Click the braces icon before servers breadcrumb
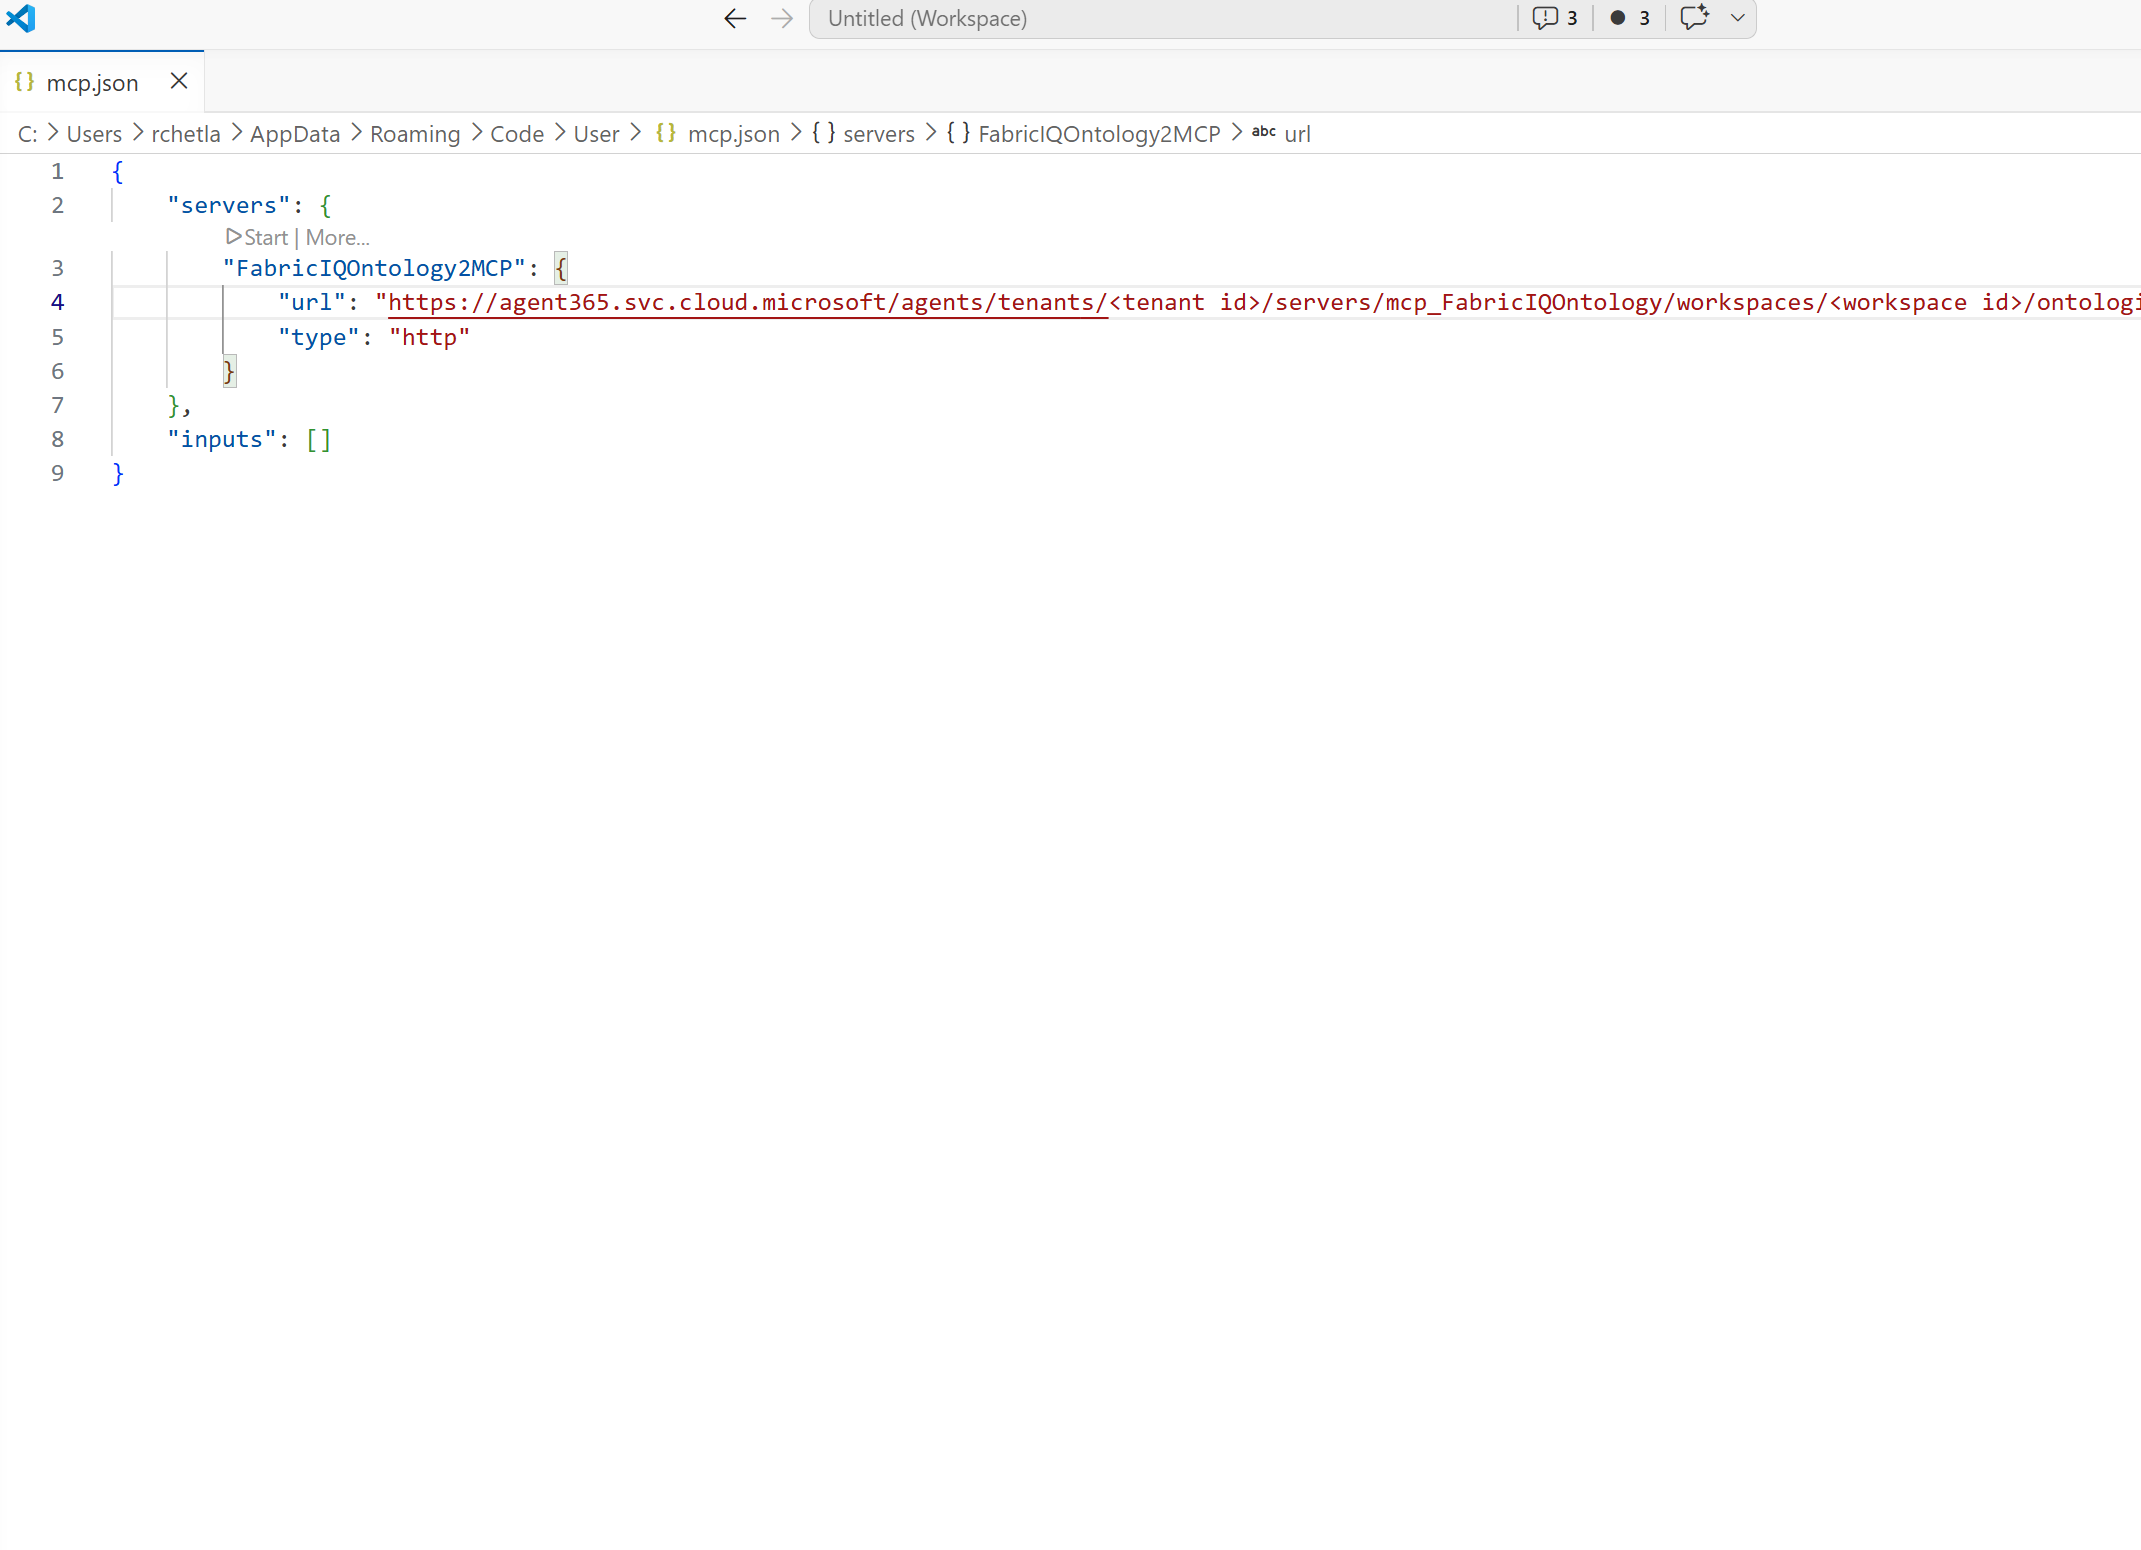 pyautogui.click(x=824, y=133)
